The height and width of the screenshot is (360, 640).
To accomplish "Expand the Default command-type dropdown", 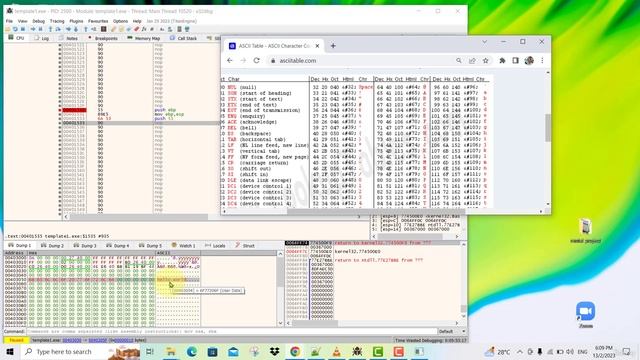I will point(451,331).
